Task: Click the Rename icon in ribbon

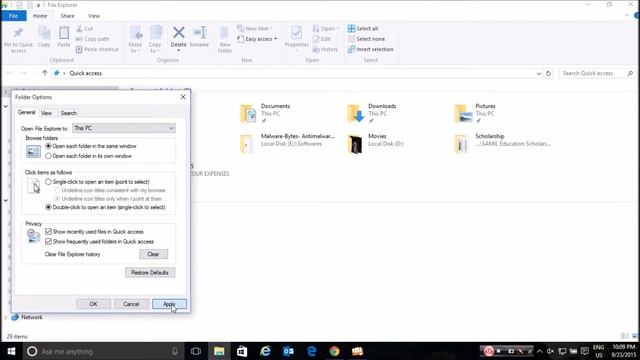Action: coord(200,37)
